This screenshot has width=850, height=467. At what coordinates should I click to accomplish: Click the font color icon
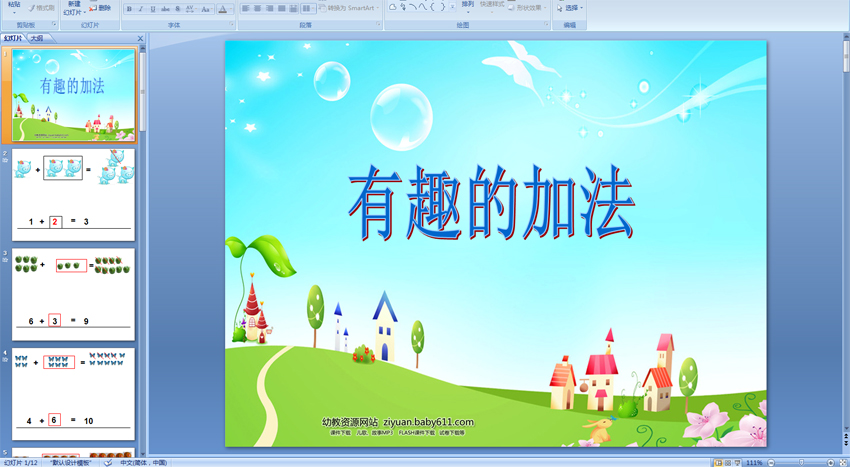(224, 9)
